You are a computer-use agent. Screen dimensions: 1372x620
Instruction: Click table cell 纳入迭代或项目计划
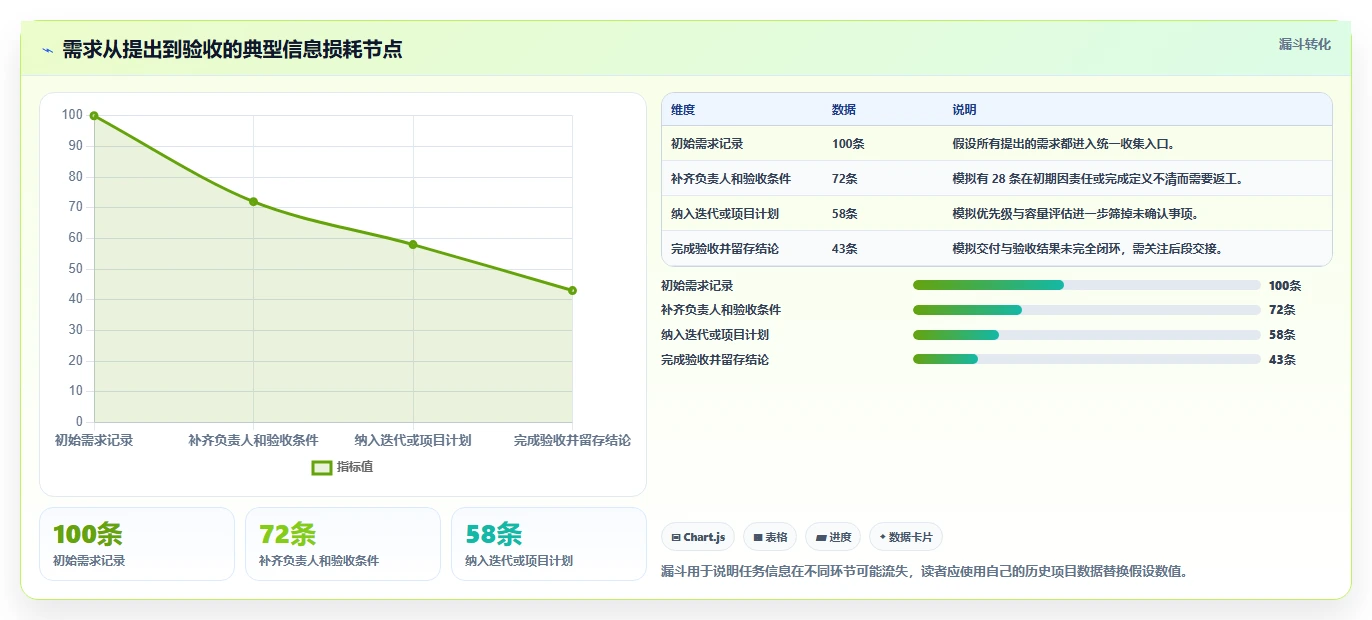tap(725, 214)
